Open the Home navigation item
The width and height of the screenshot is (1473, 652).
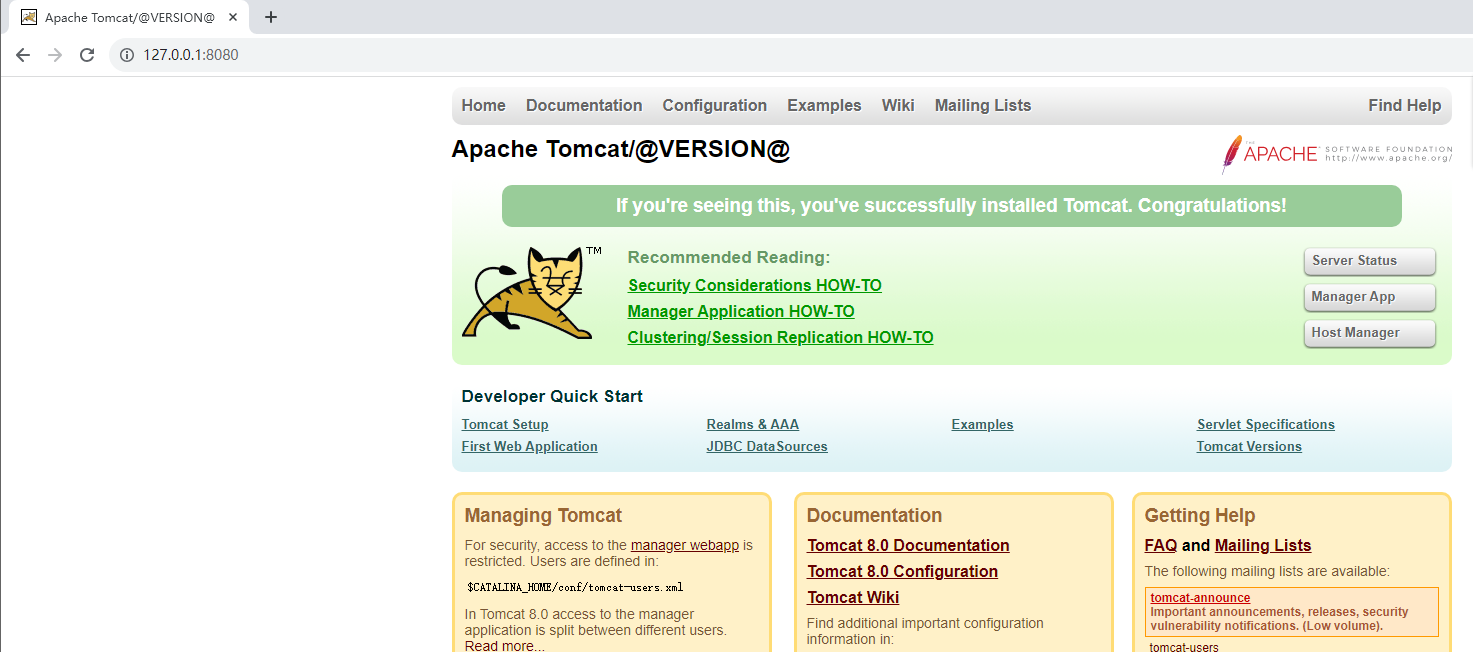tap(484, 105)
